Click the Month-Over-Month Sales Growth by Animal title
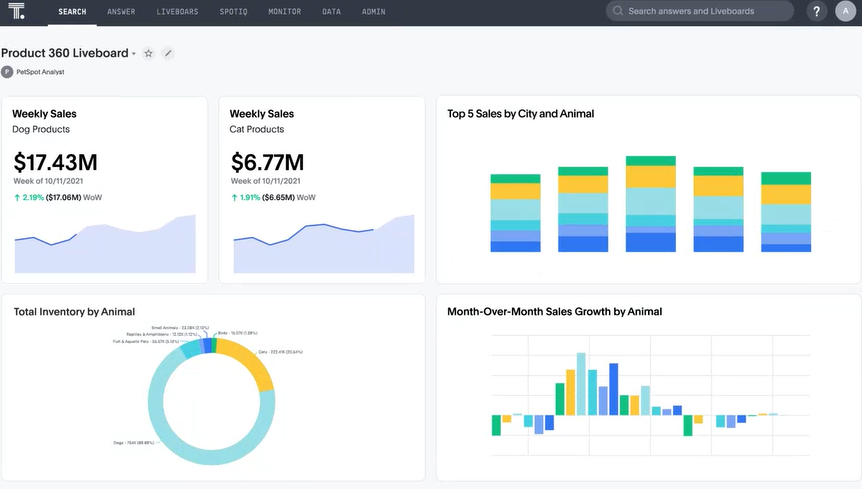The height and width of the screenshot is (489, 862). click(554, 312)
